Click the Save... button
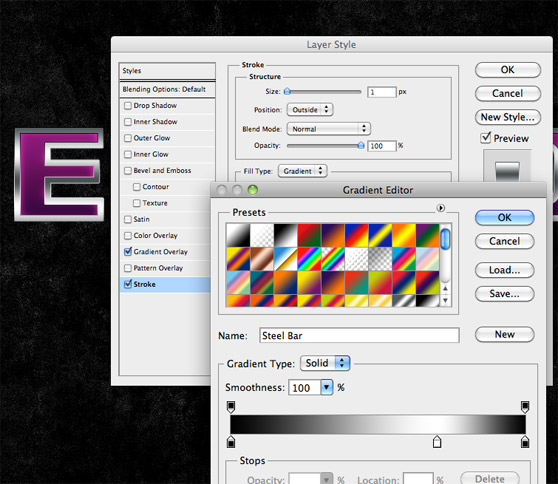This screenshot has height=484, width=558. (x=505, y=294)
